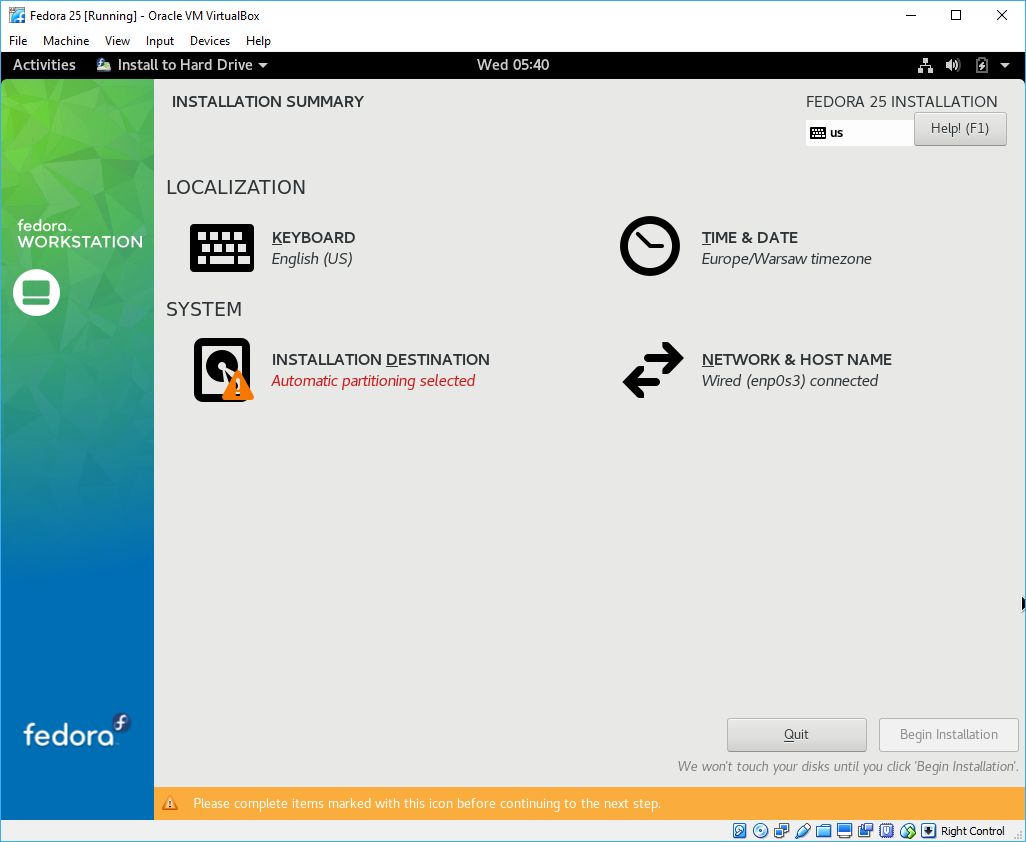Click the Help! (F1) button
This screenshot has height=842, width=1026.
pos(960,128)
